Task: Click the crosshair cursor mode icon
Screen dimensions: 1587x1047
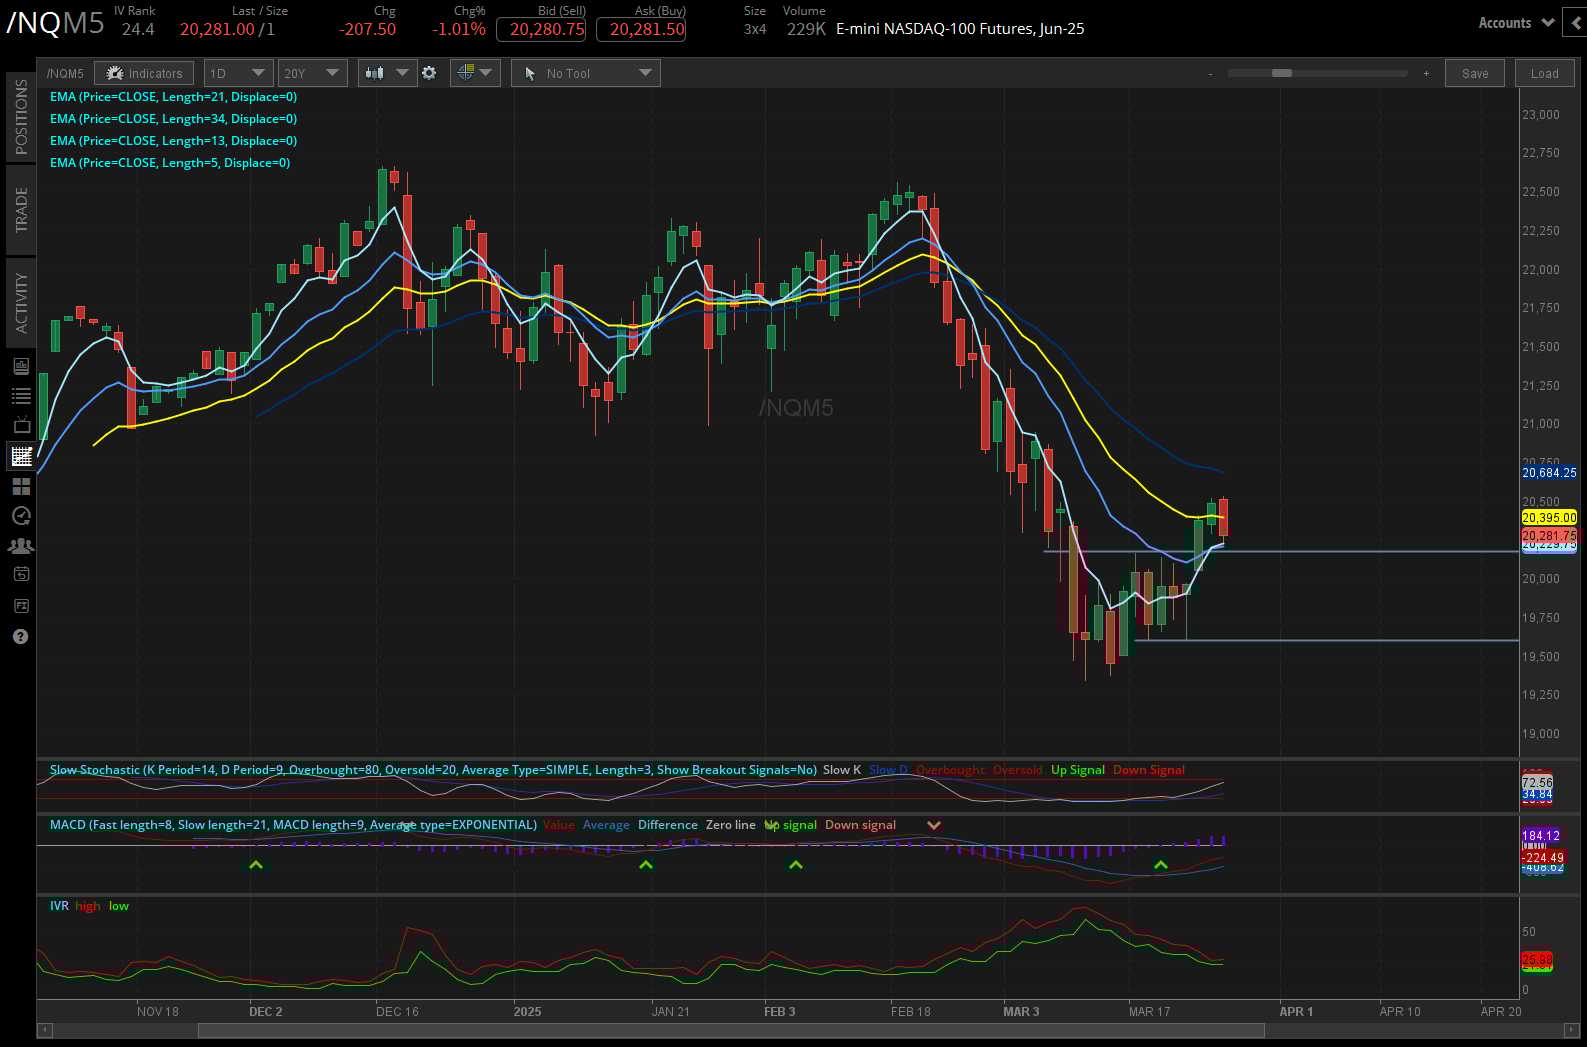Action: tap(465, 73)
